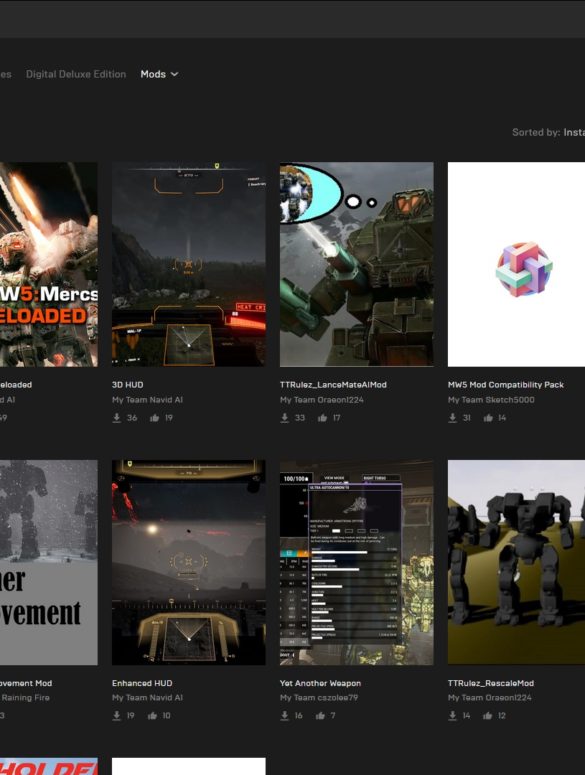The image size is (585, 775).
Task: Click download icon under TTRulez_LanceMateAIMod
Action: [285, 418]
